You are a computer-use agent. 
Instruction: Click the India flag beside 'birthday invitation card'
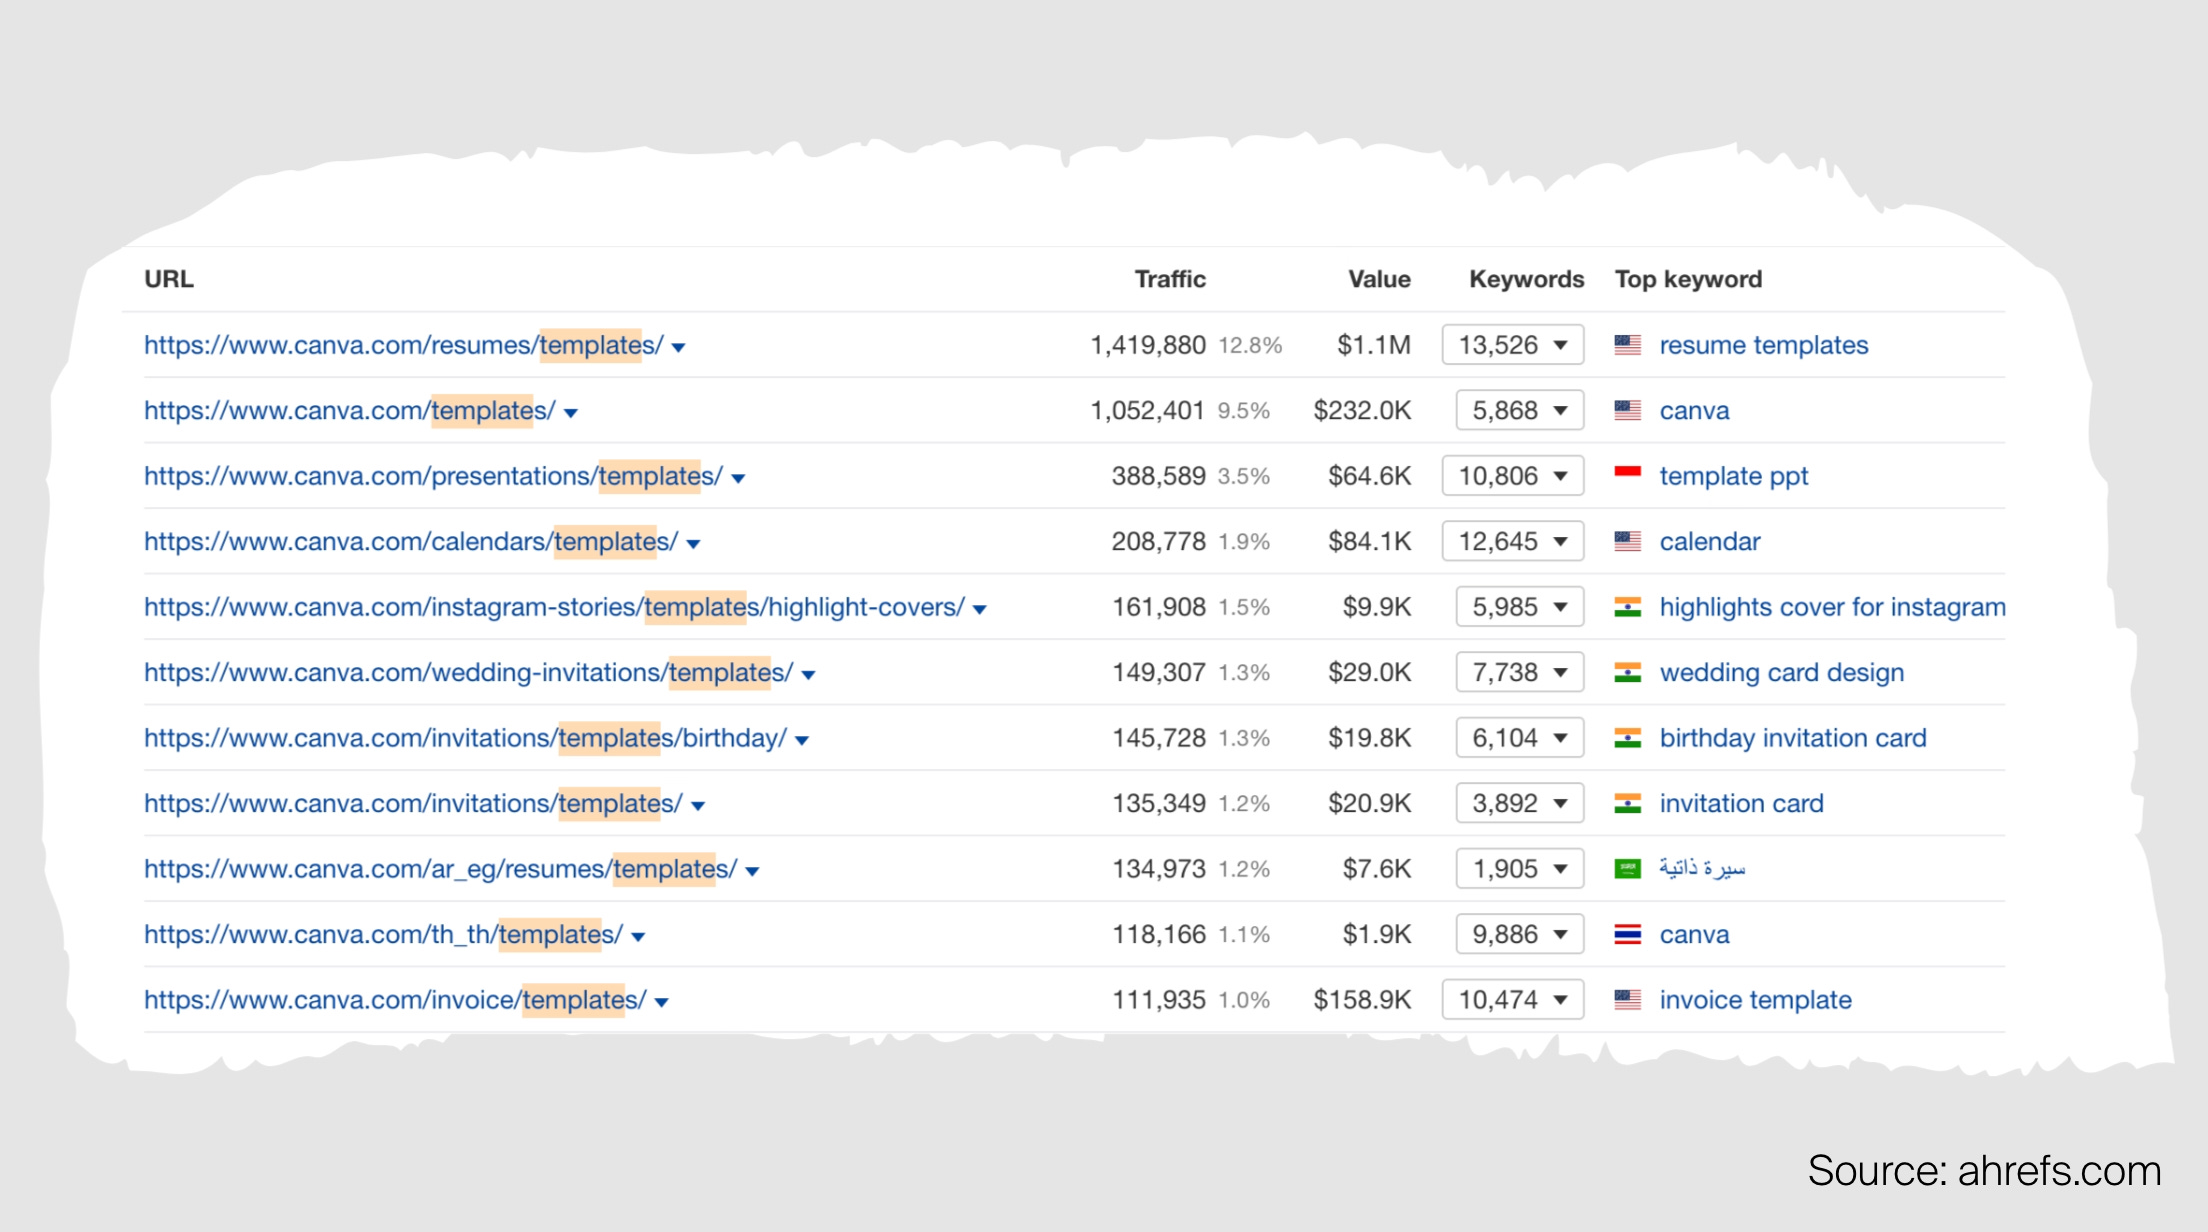coord(1628,738)
